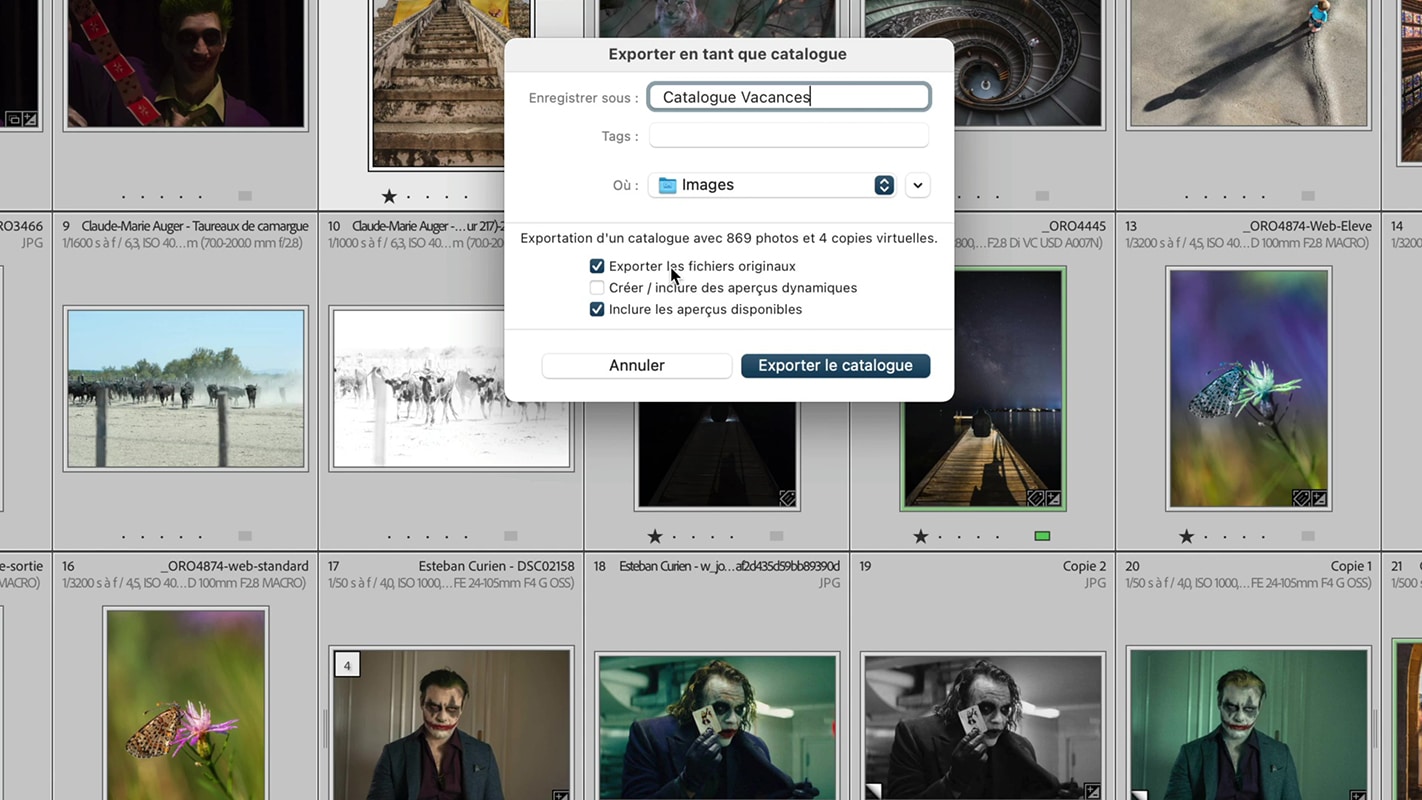Click develop adjustments badge on _ORO4874-Web-Eleve photo
This screenshot has width=1422, height=800.
tap(1318, 498)
